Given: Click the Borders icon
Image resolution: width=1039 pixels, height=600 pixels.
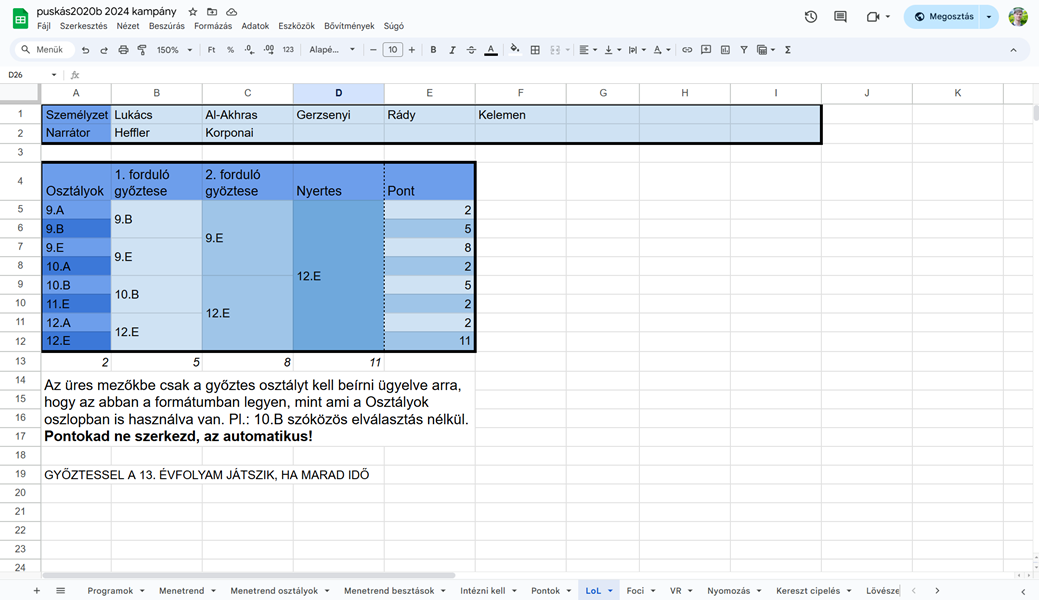Looking at the screenshot, I should [536, 48].
